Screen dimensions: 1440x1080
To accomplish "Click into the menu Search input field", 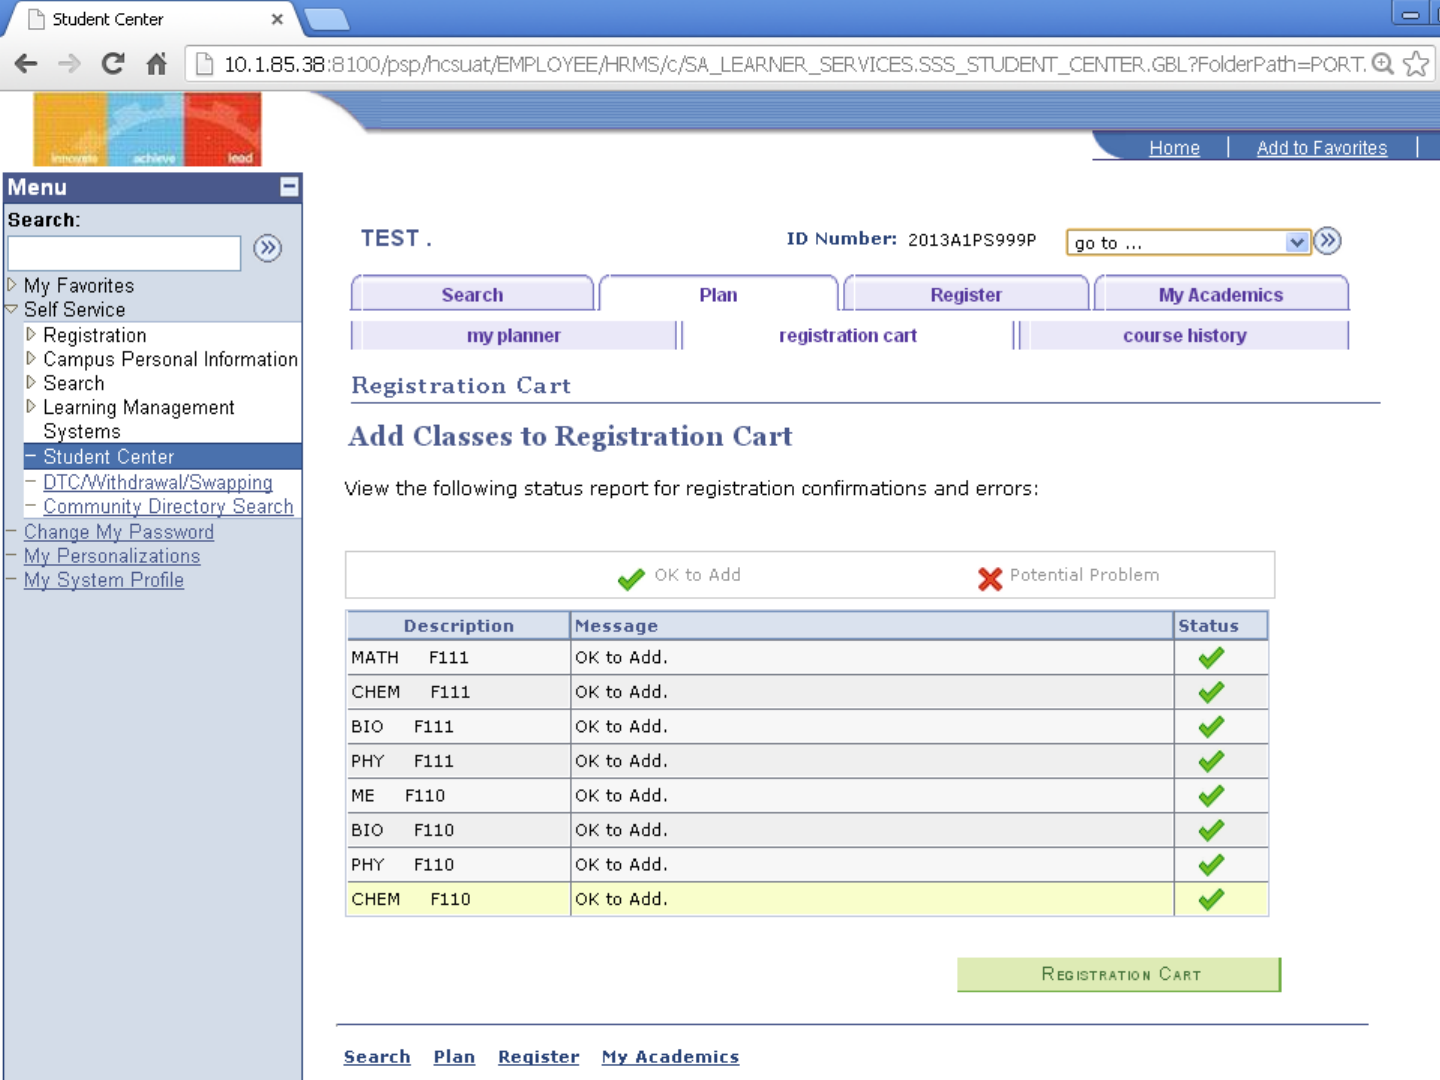I will click(124, 253).
